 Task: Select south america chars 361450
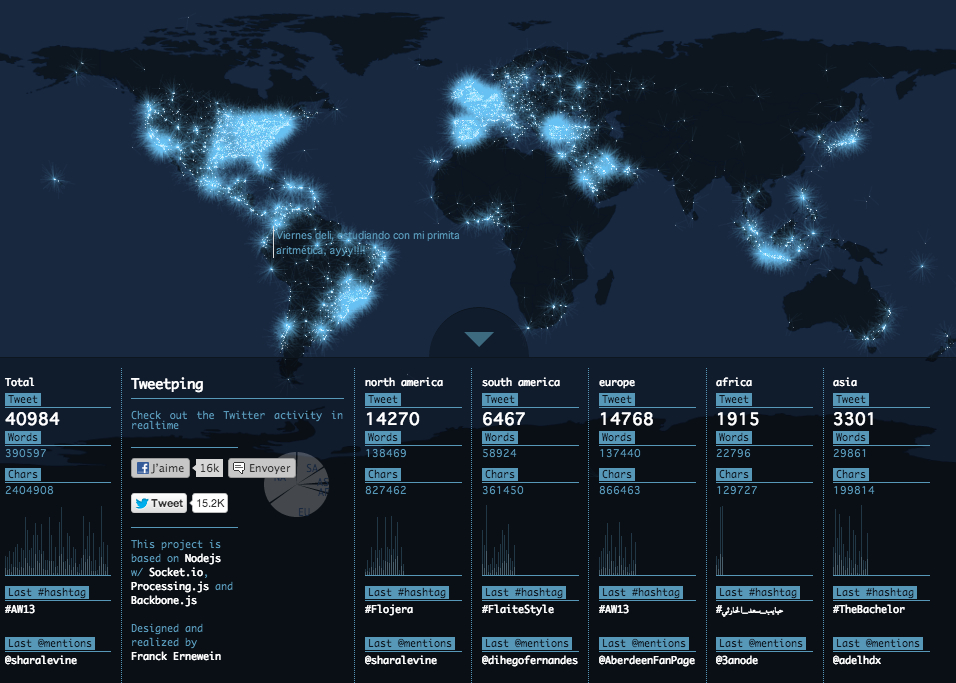(502, 490)
